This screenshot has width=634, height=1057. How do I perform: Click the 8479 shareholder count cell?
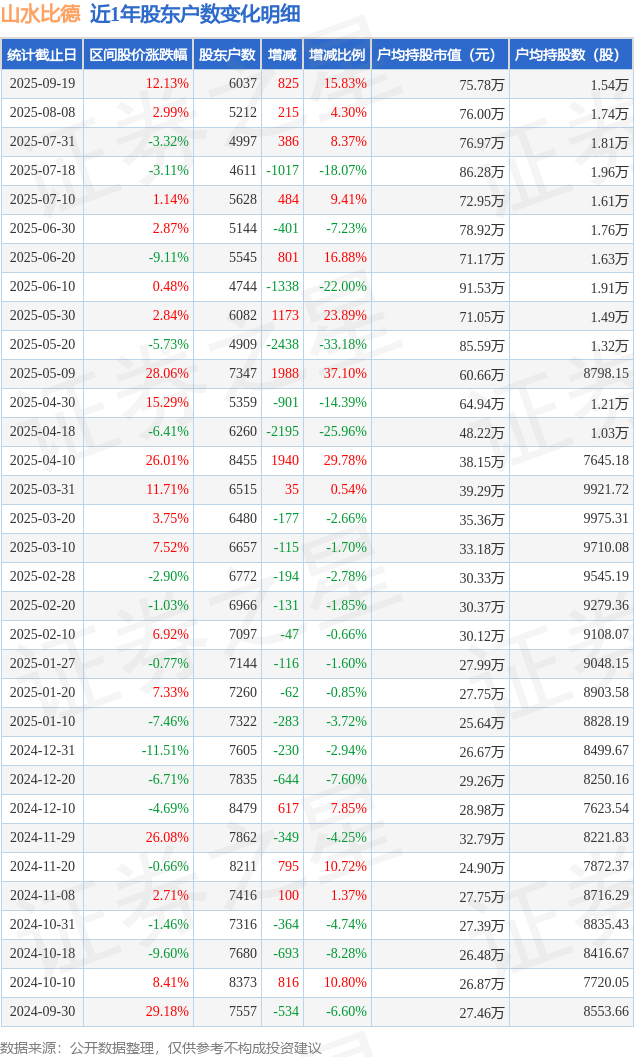click(242, 808)
